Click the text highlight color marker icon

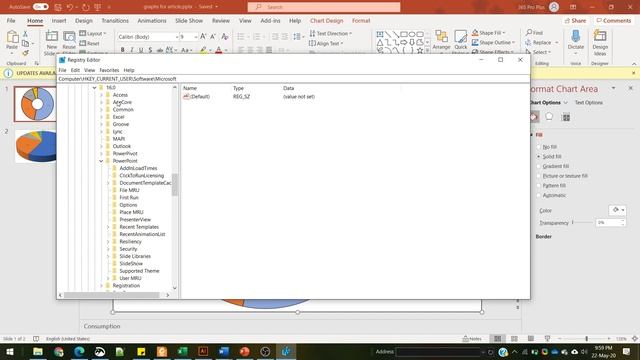pos(203,50)
